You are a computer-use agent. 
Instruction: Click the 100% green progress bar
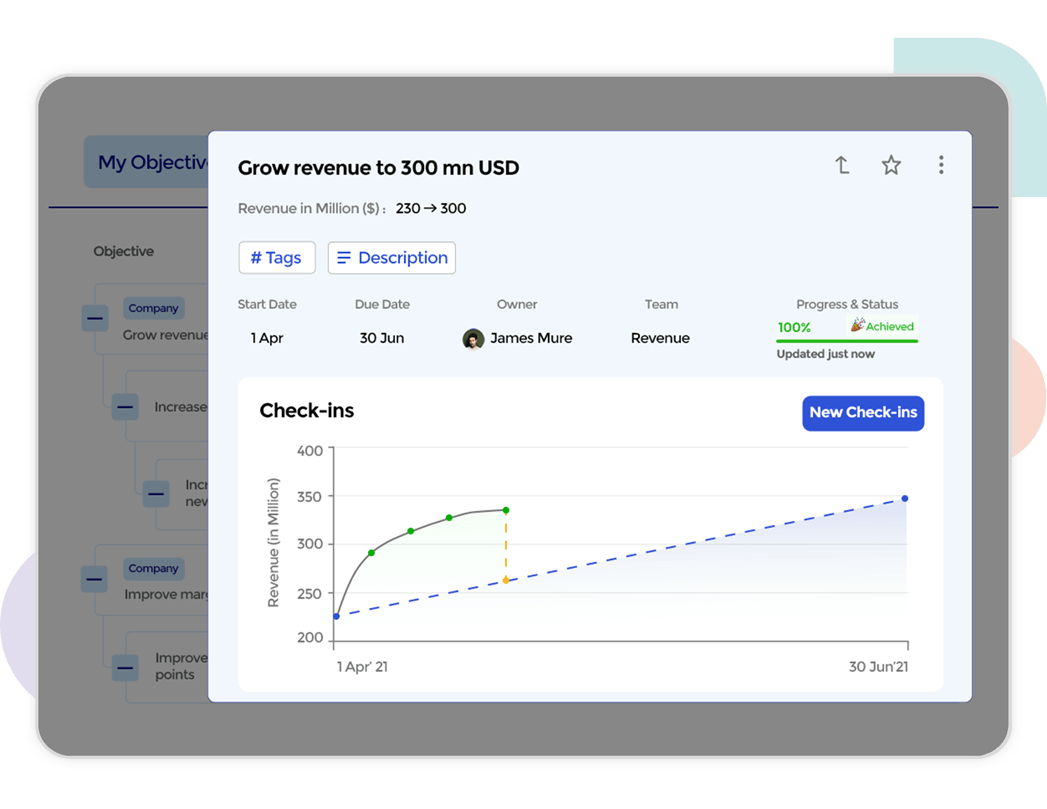point(847,341)
